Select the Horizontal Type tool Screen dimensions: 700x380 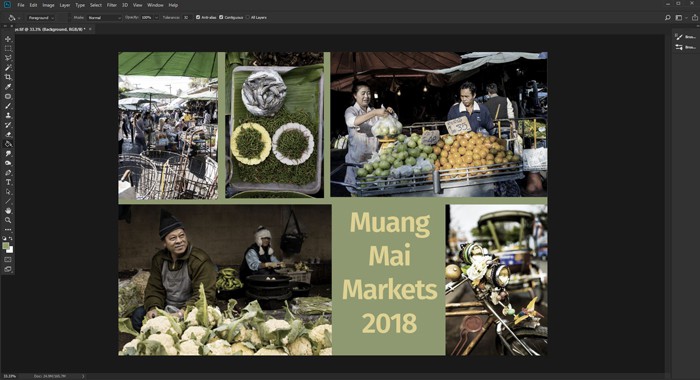tap(8, 182)
